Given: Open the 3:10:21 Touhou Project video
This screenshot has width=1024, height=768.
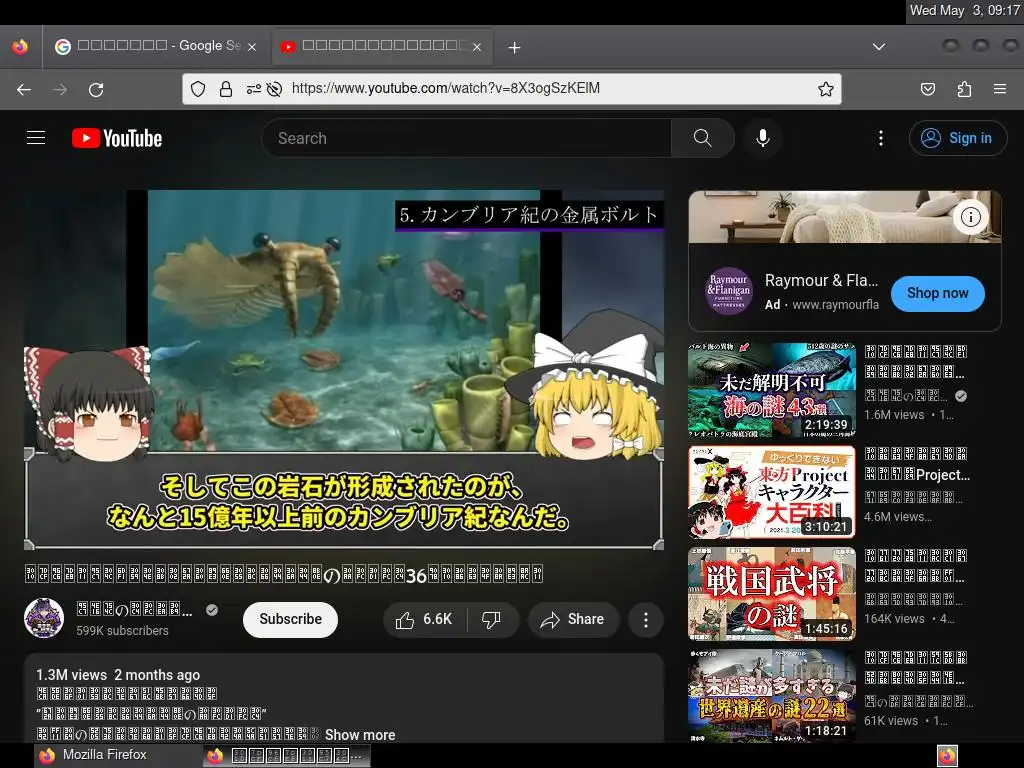Looking at the screenshot, I should coord(771,492).
